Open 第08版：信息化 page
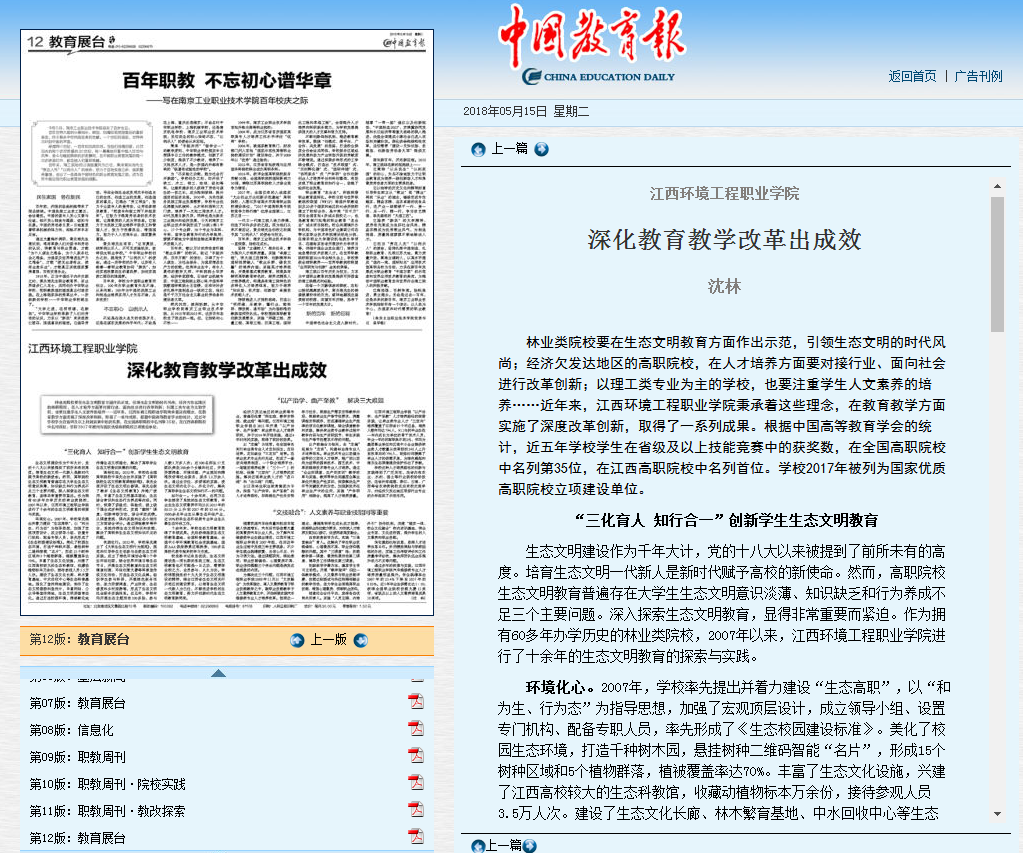1023x853 pixels. coord(72,730)
